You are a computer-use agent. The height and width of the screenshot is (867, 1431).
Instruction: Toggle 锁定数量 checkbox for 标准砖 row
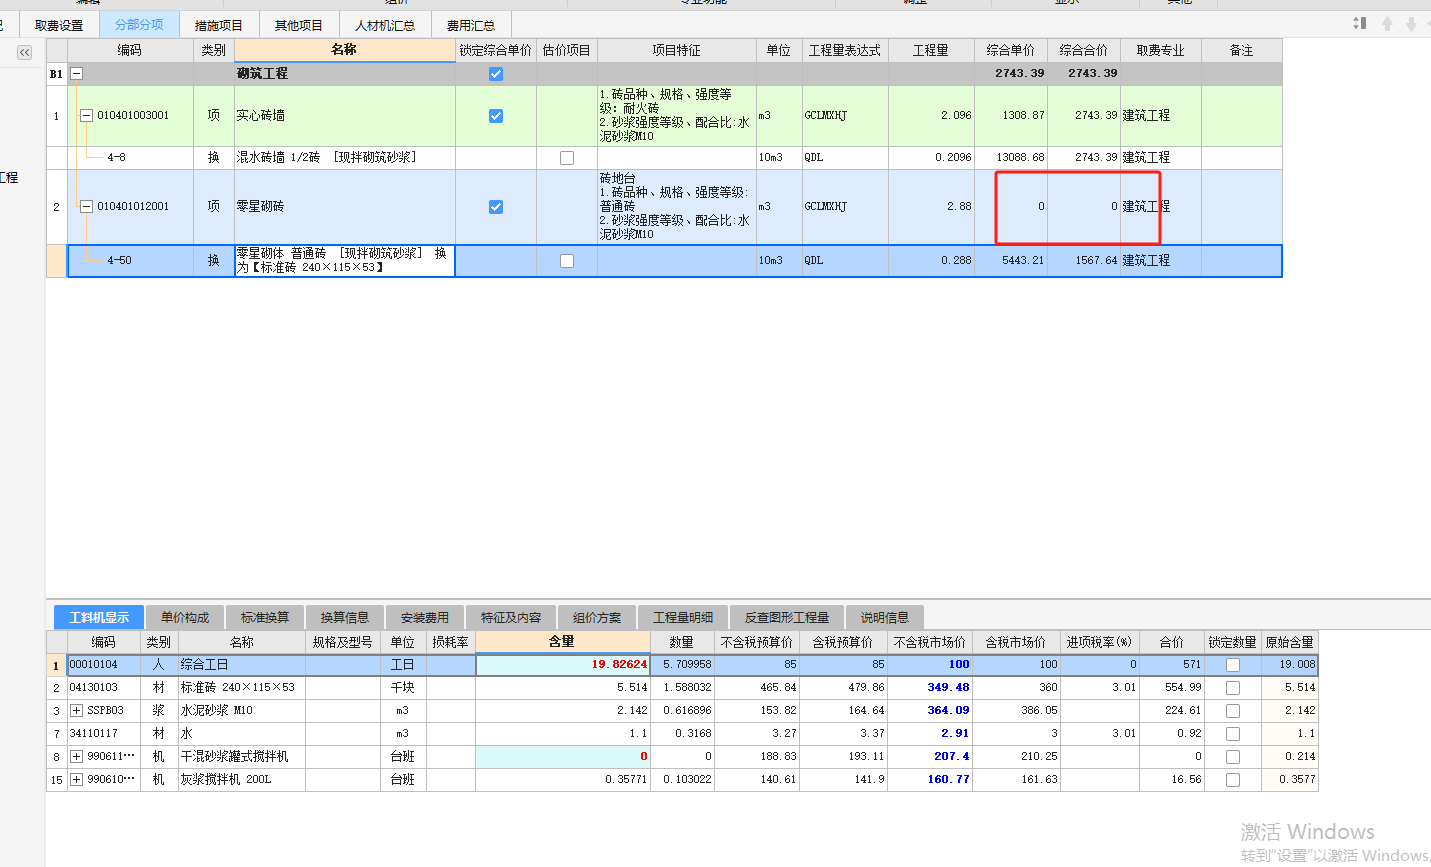pos(1233,688)
